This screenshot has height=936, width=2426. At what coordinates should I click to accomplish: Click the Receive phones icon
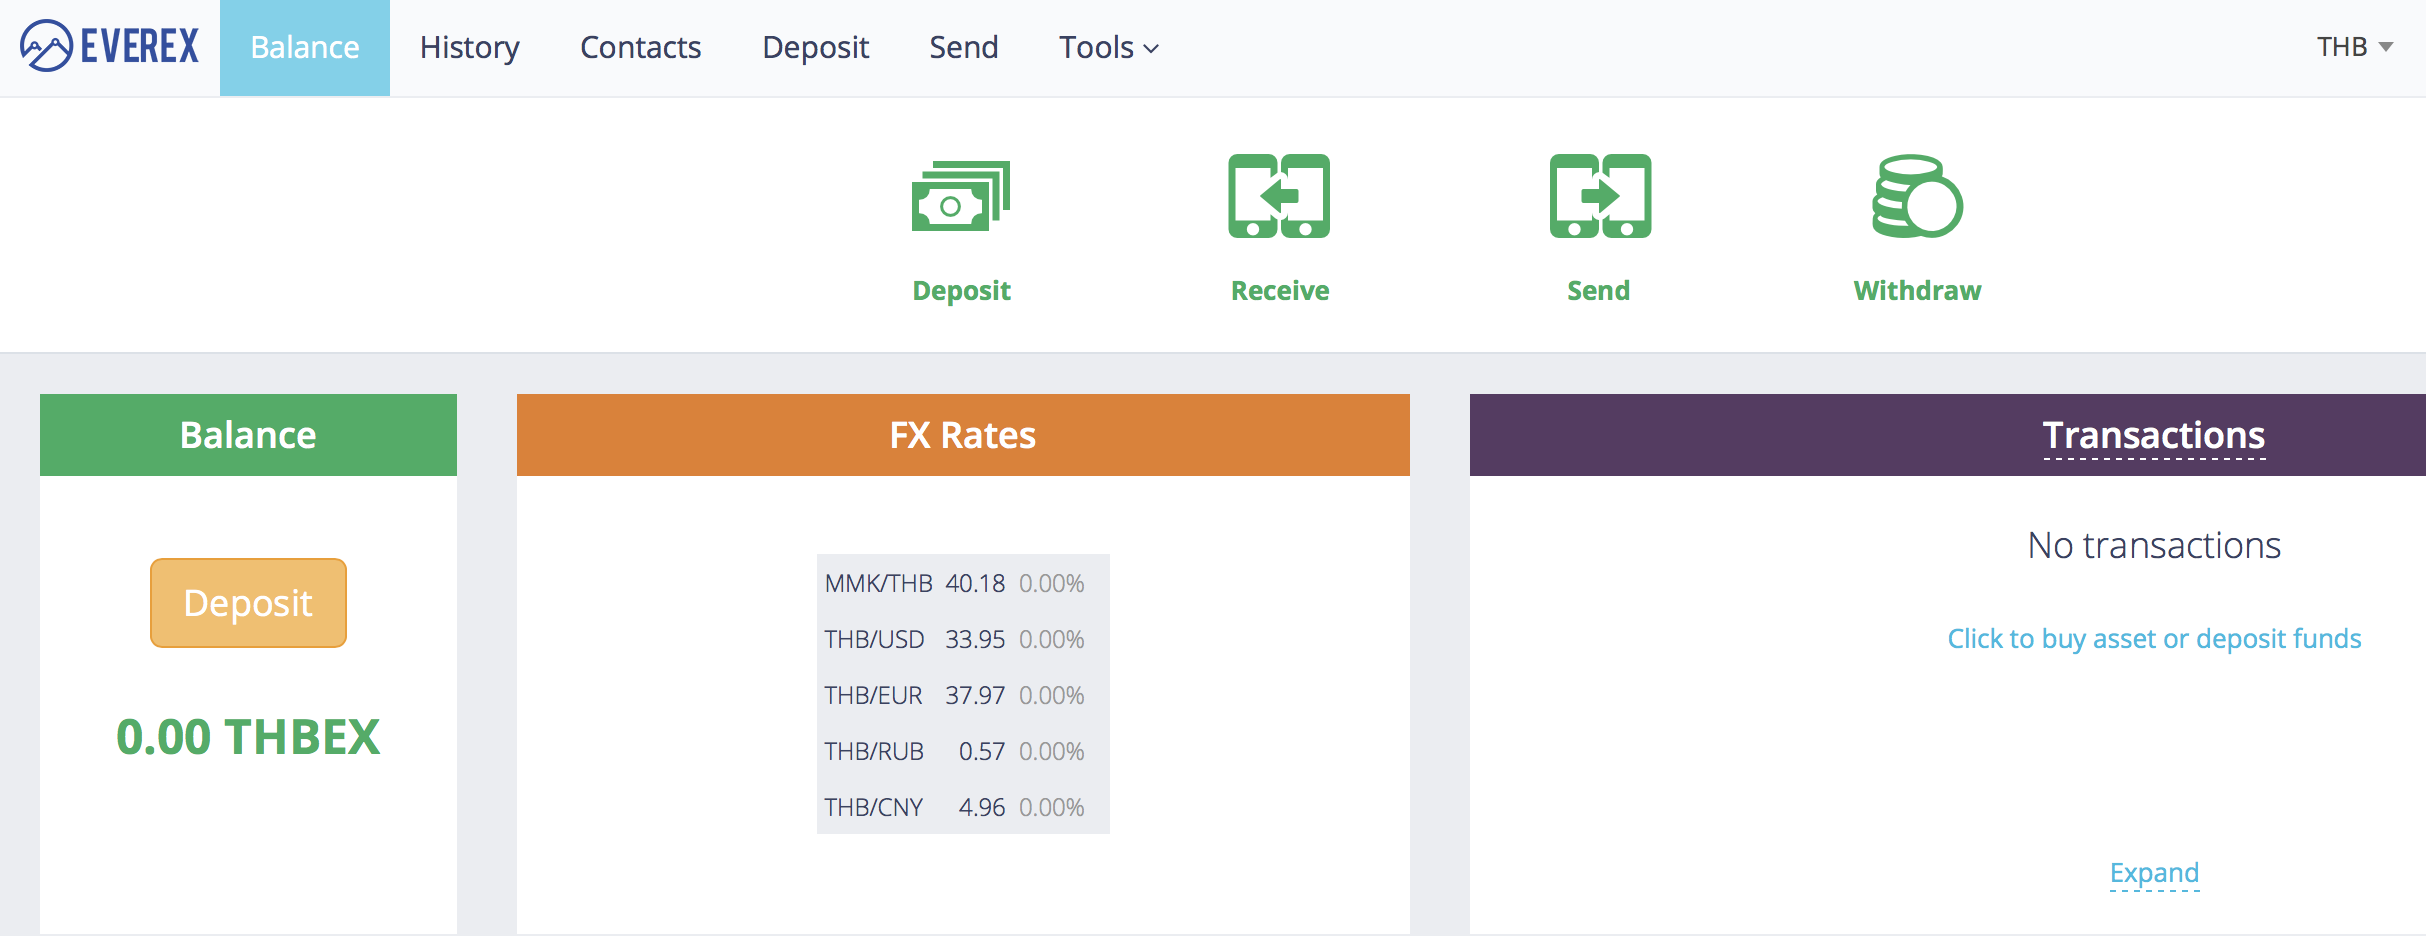[1279, 196]
